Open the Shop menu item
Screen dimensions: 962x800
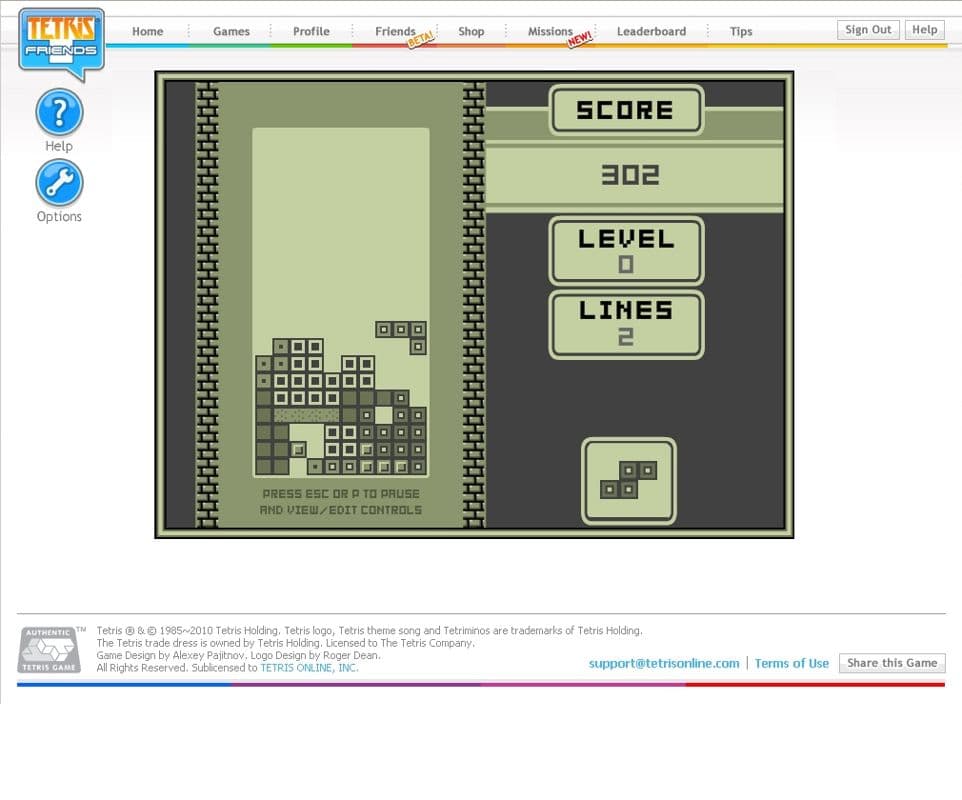click(471, 31)
